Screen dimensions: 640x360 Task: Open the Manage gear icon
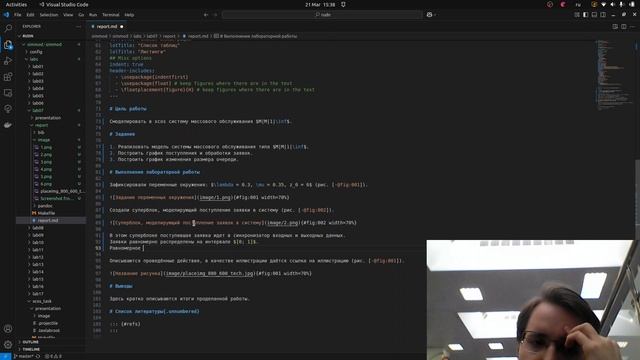coord(8,344)
